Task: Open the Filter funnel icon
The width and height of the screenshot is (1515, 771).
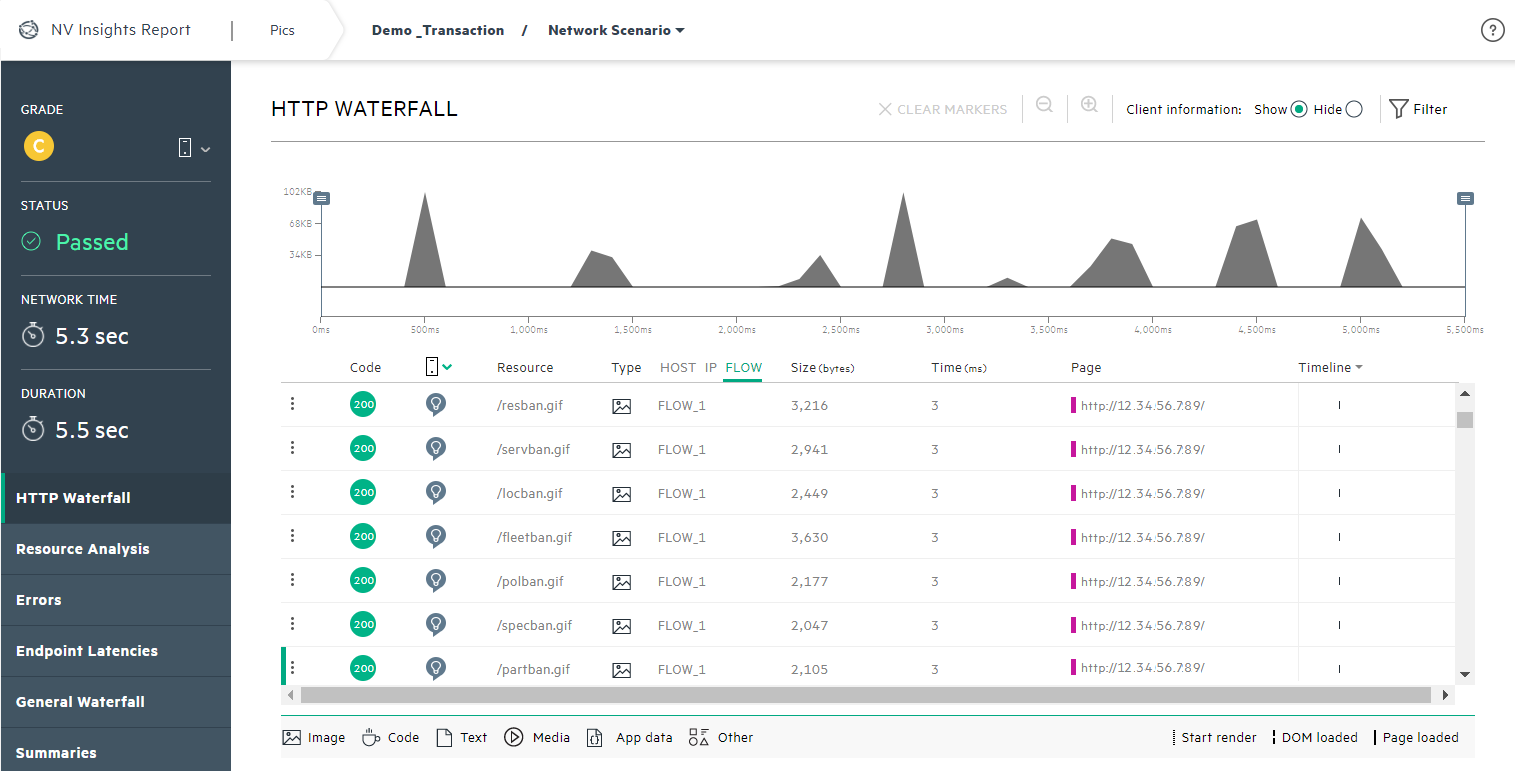Action: (1399, 109)
